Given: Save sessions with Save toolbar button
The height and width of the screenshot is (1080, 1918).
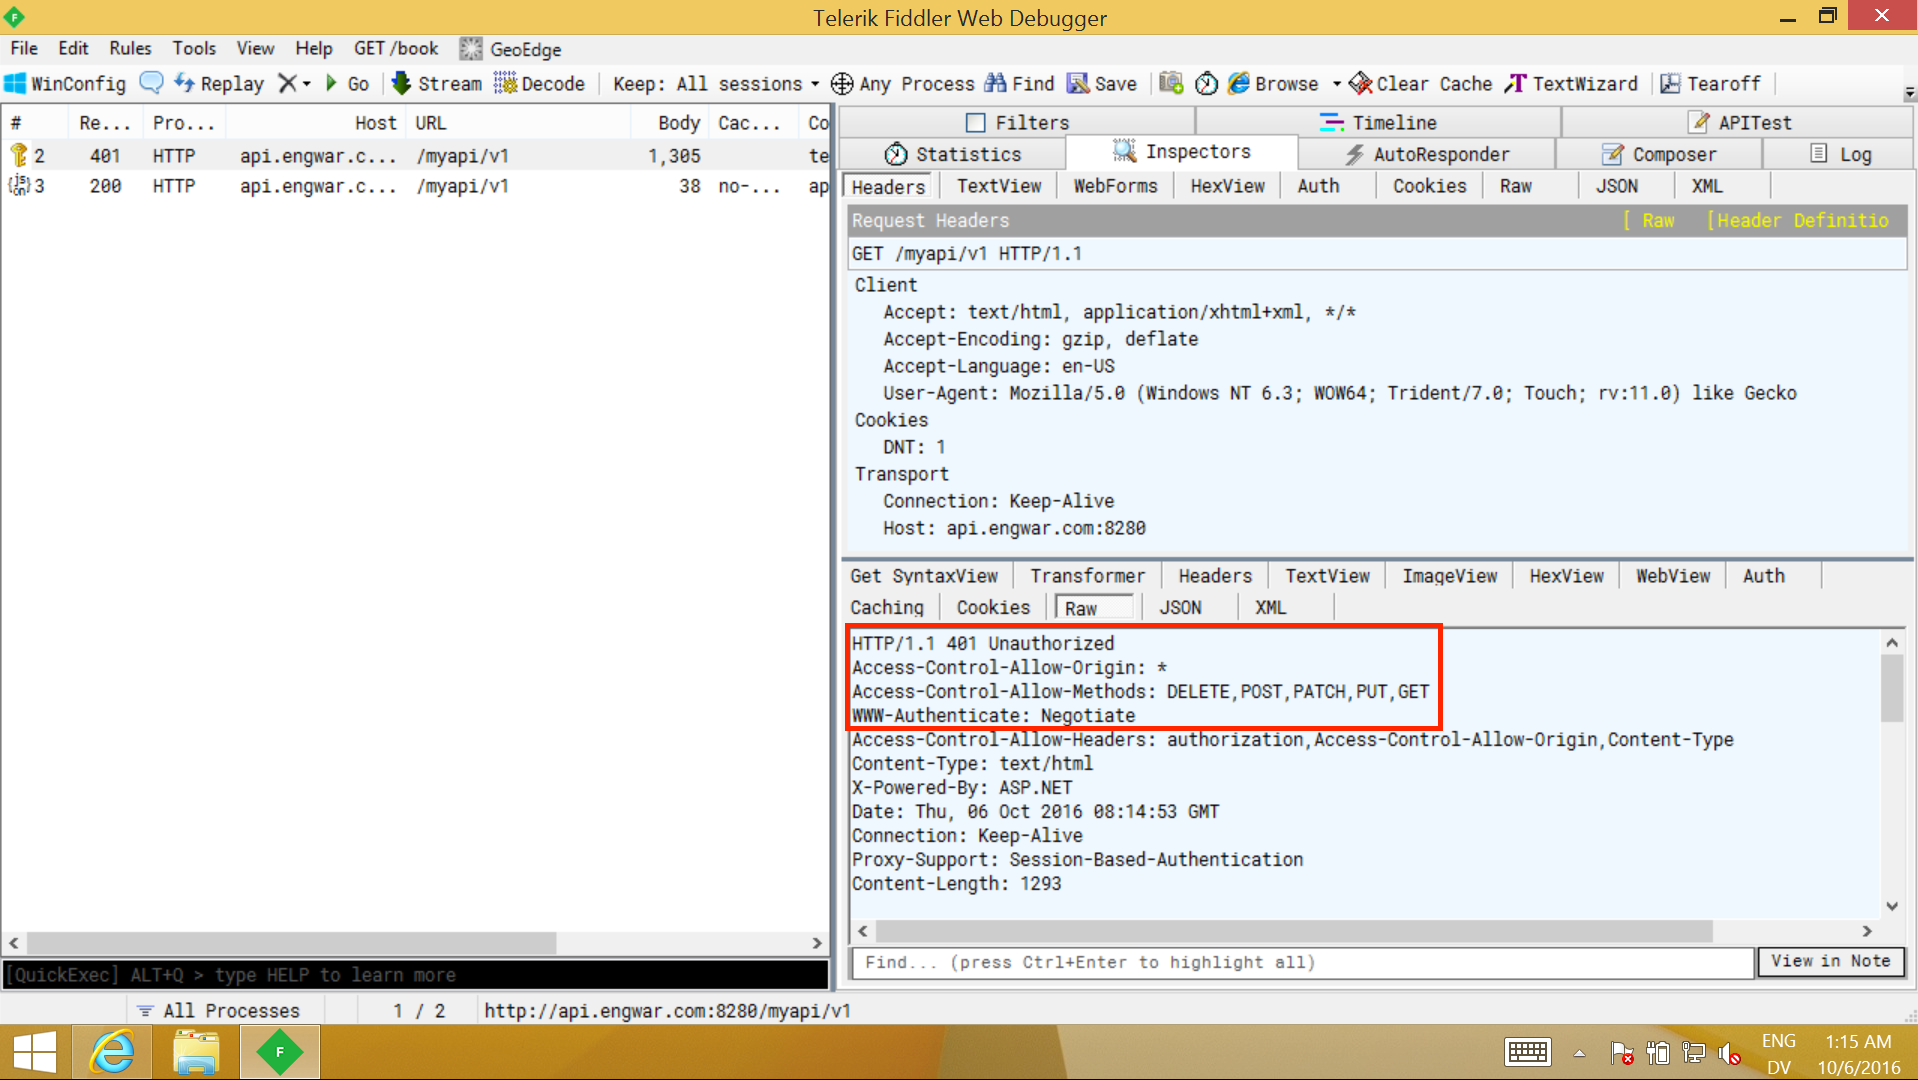Looking at the screenshot, I should coord(1102,84).
